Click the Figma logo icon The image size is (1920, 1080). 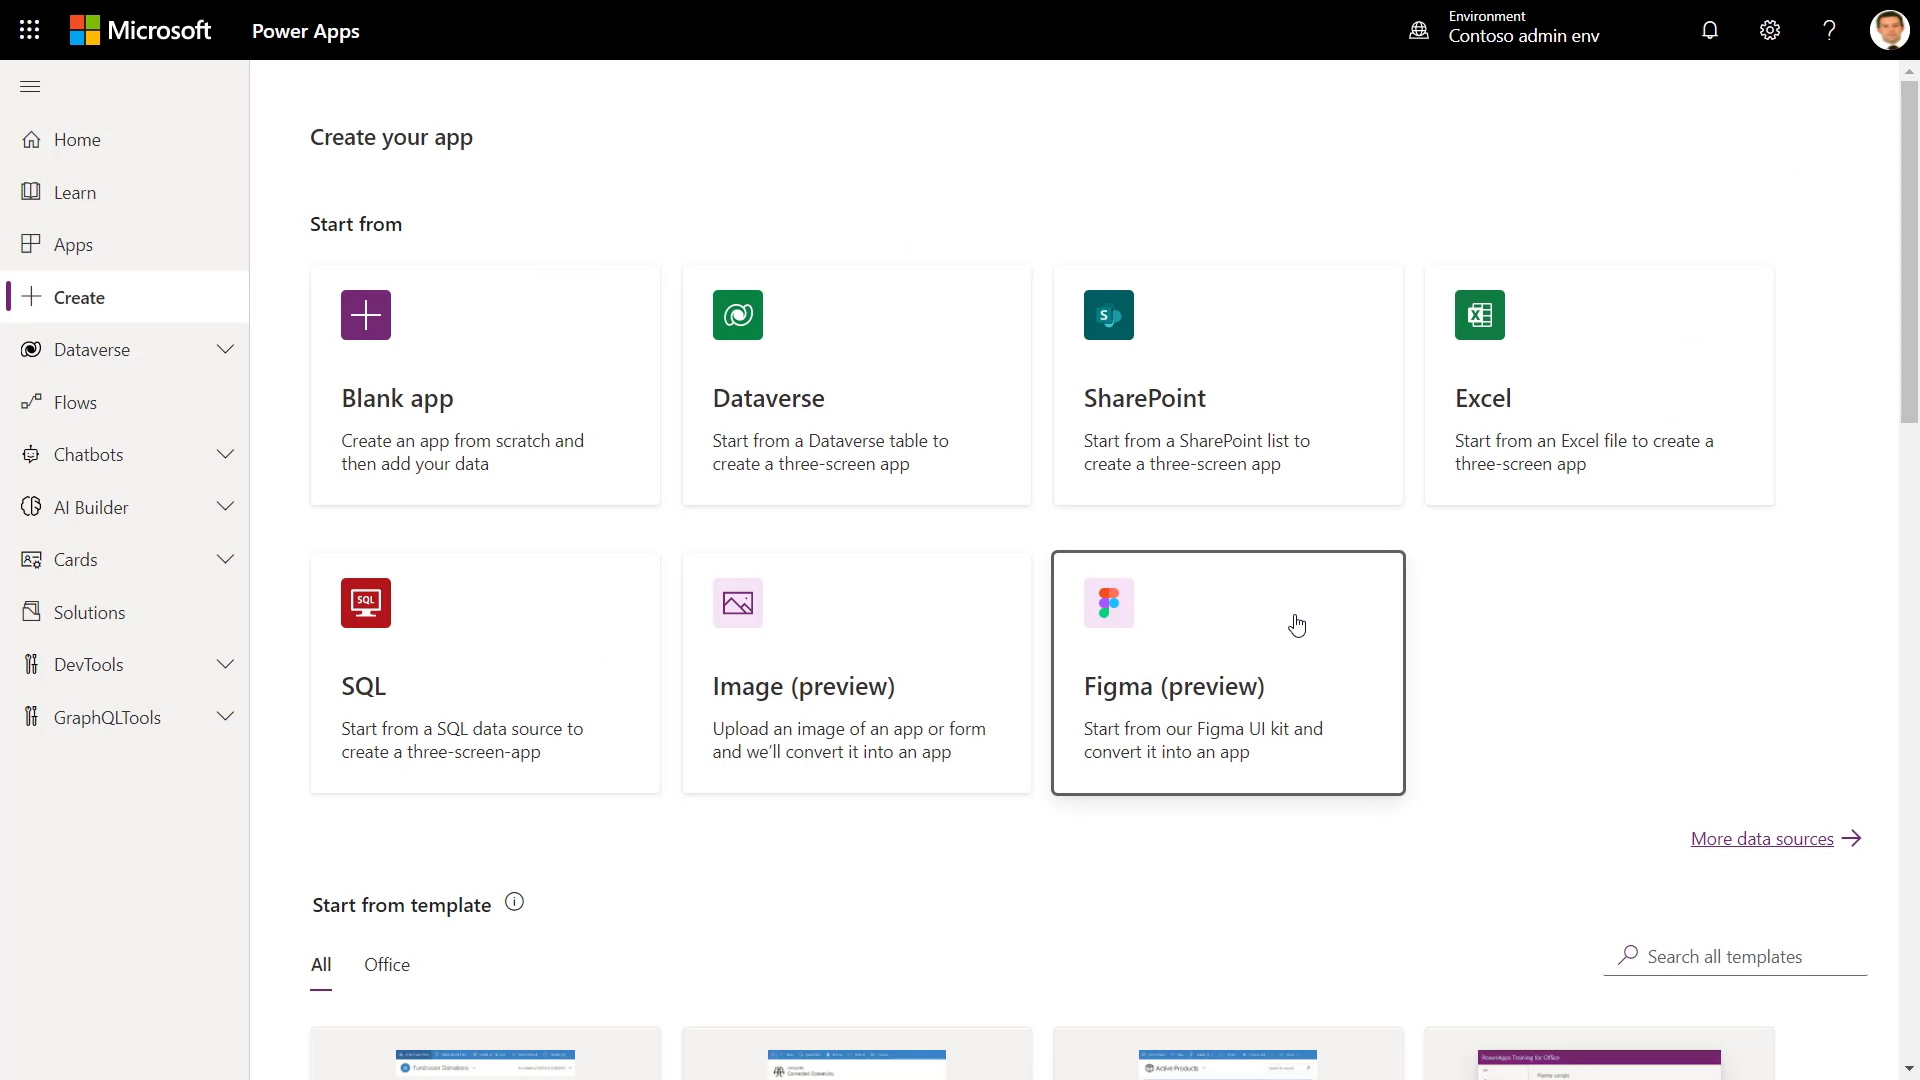tap(1109, 603)
